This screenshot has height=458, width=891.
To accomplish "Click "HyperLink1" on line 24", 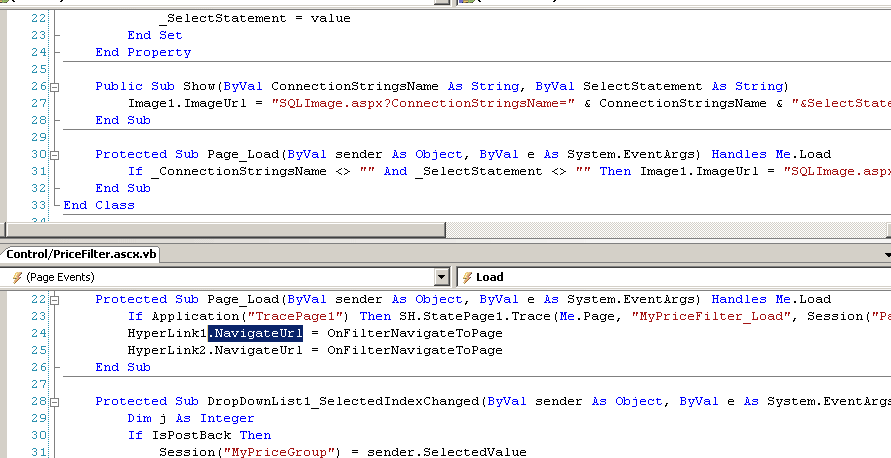I will point(167,334).
